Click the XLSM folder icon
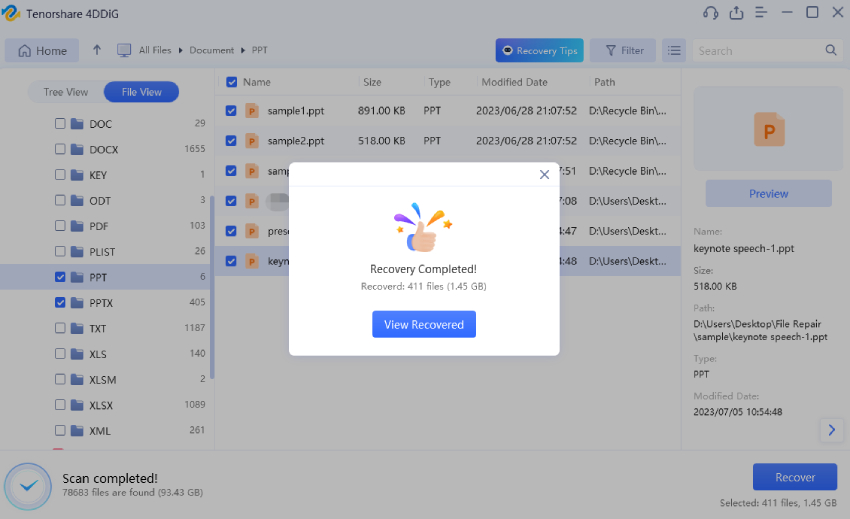This screenshot has height=519, width=850. [x=77, y=379]
